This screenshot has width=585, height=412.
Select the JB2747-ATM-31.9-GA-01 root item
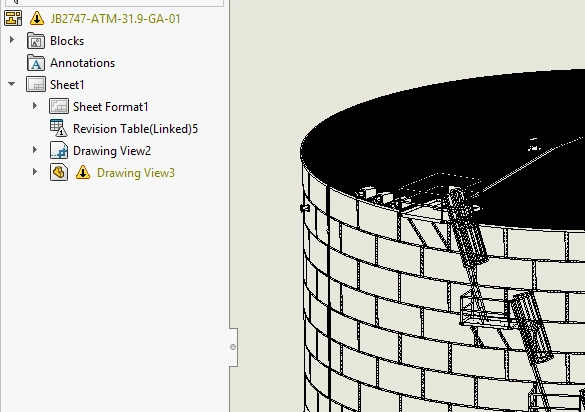(115, 19)
